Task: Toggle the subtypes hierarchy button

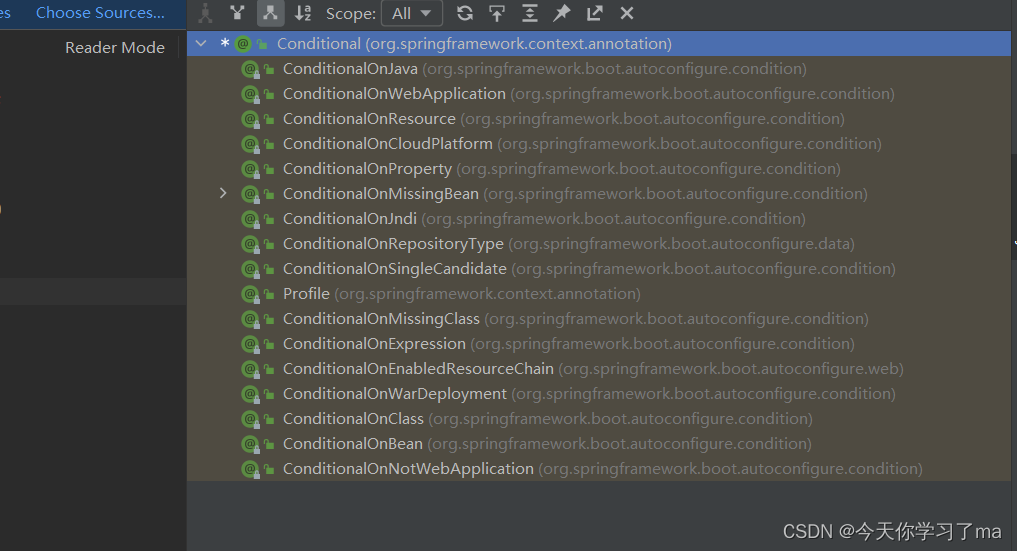Action: tap(270, 13)
